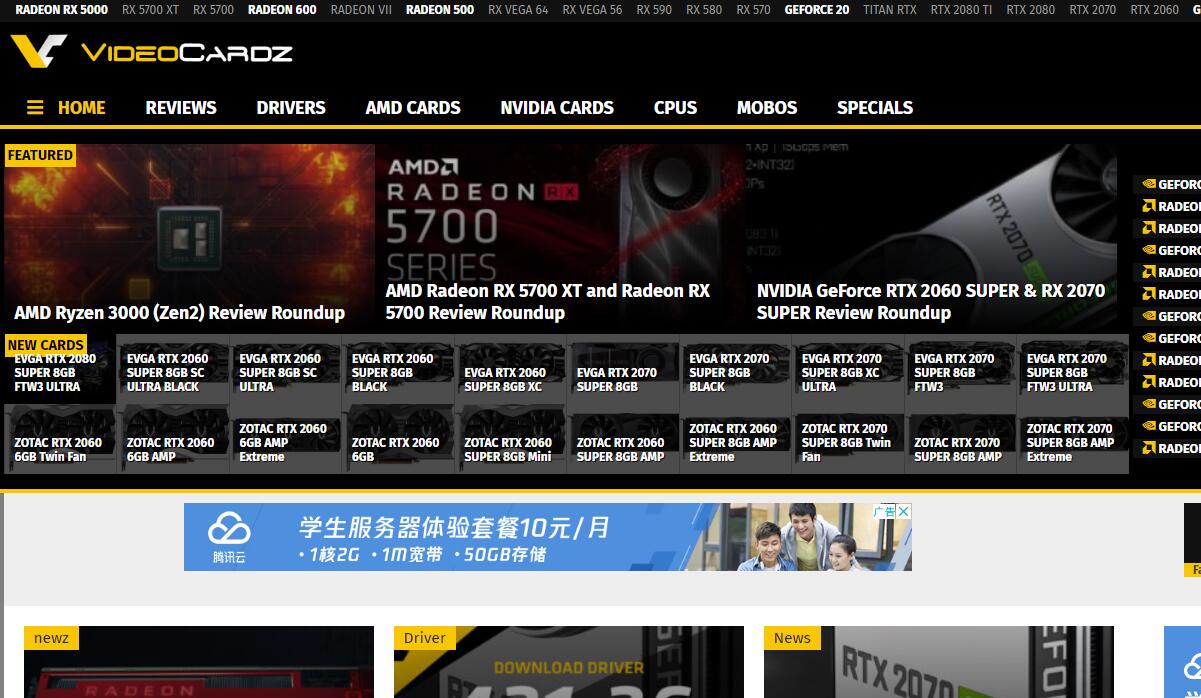Select EVGA RTX 2060 SUPER 8GB BLACK card

coord(398,369)
